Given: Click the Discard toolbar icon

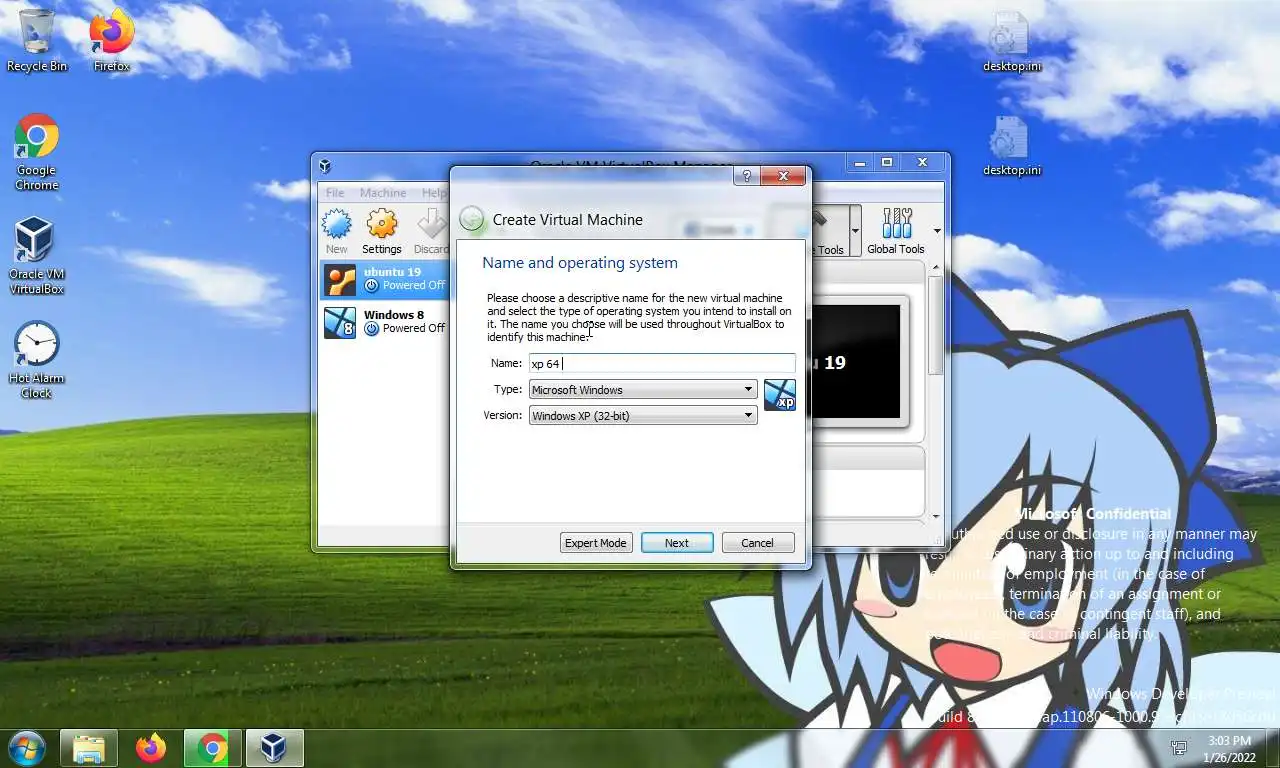Looking at the screenshot, I should click(x=431, y=232).
